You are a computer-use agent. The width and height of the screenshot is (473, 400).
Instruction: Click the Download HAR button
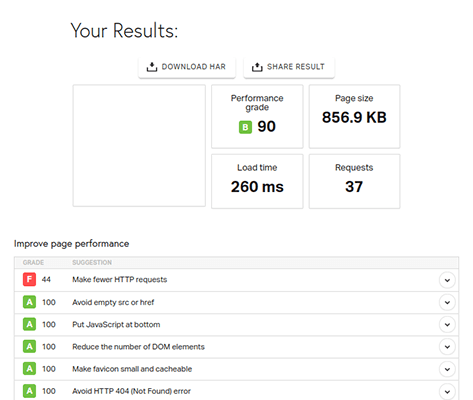pos(187,67)
